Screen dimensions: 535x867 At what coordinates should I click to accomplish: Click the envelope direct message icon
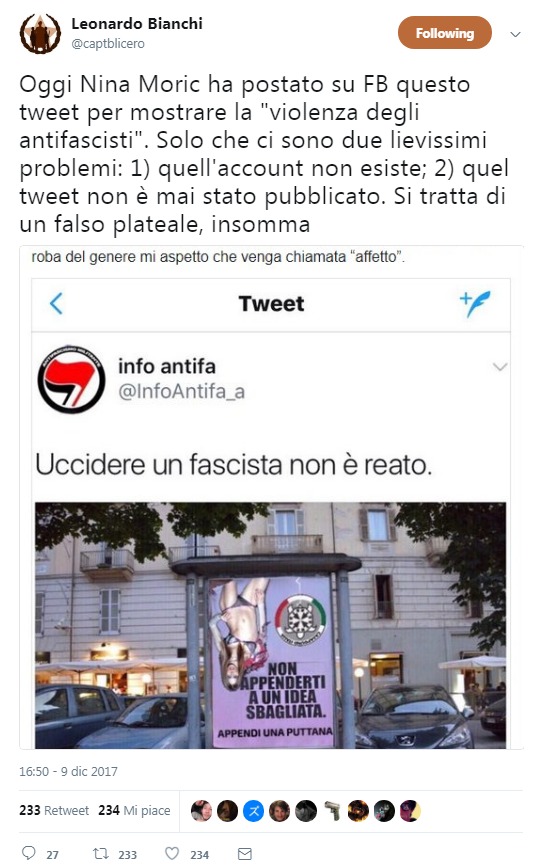[x=244, y=854]
